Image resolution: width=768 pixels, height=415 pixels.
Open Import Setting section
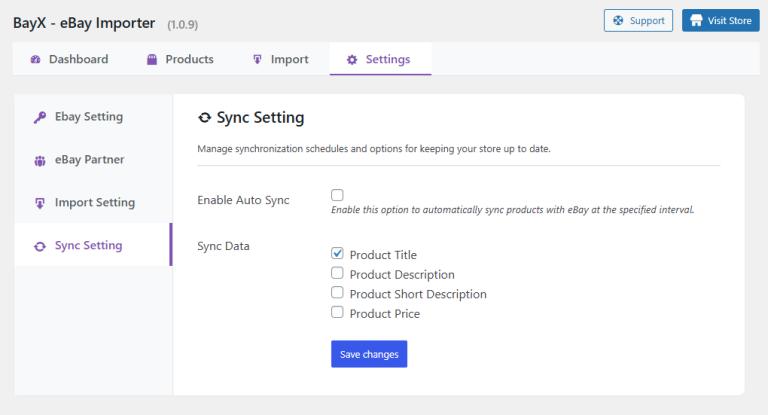pos(93,202)
